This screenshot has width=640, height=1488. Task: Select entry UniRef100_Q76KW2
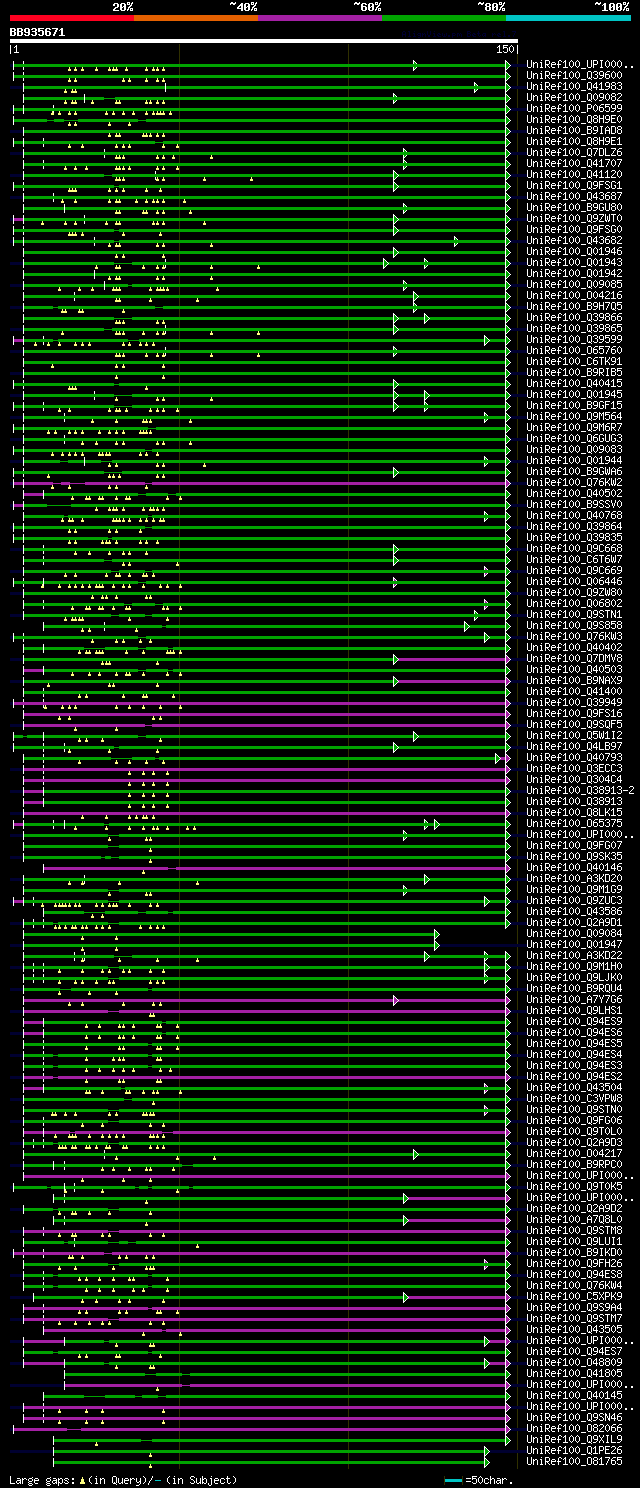coord(574,483)
